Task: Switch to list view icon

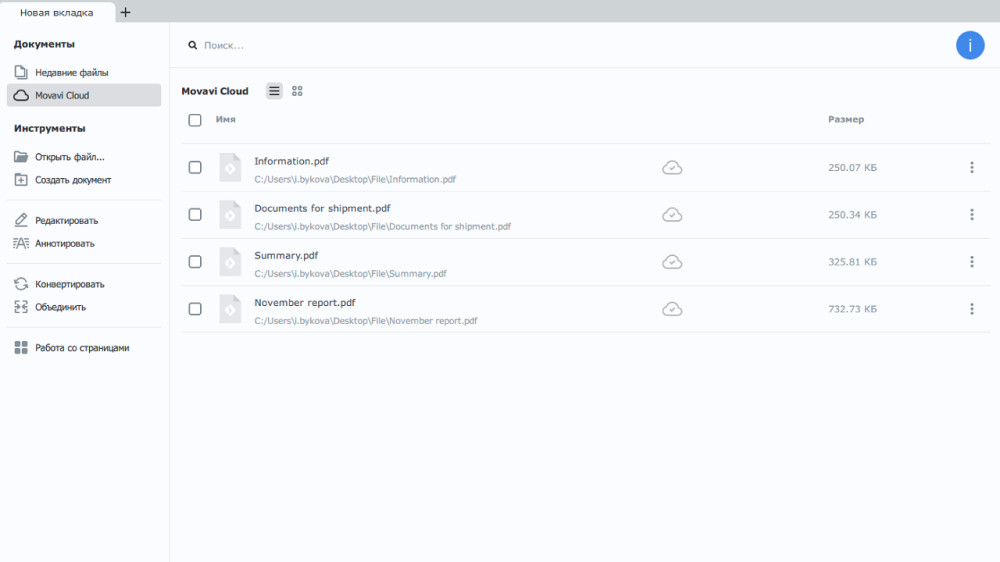Action: point(274,91)
